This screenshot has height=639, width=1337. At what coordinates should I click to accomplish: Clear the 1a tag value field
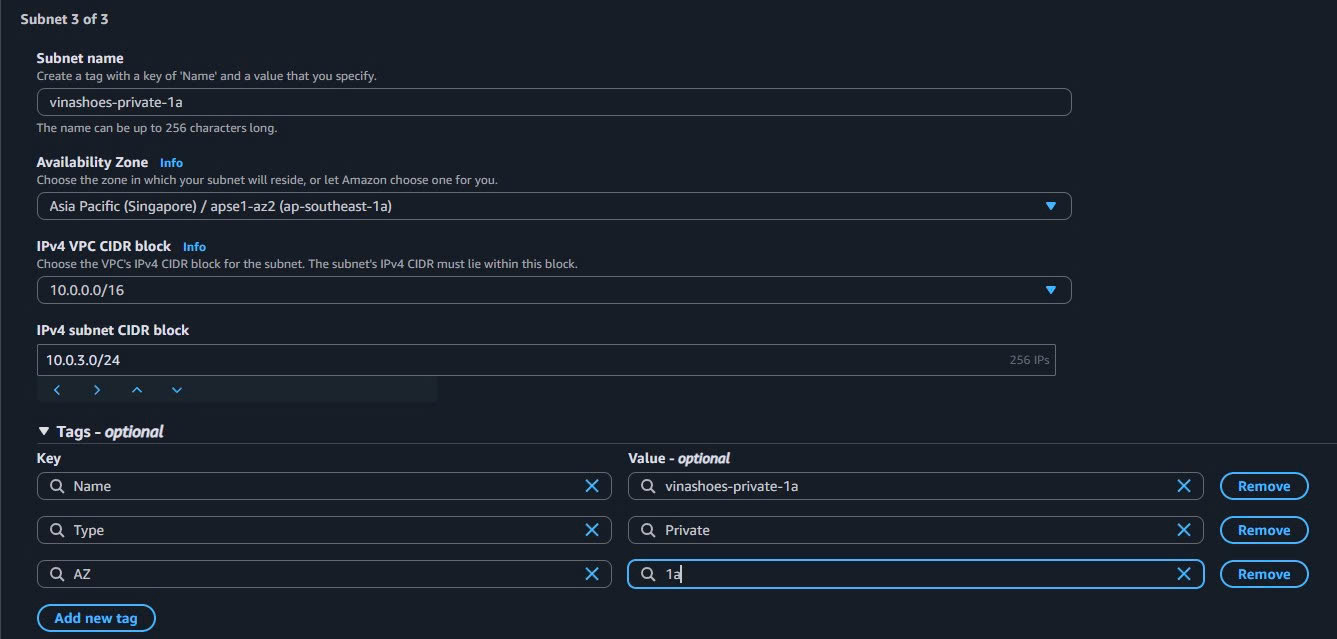pos(1183,574)
